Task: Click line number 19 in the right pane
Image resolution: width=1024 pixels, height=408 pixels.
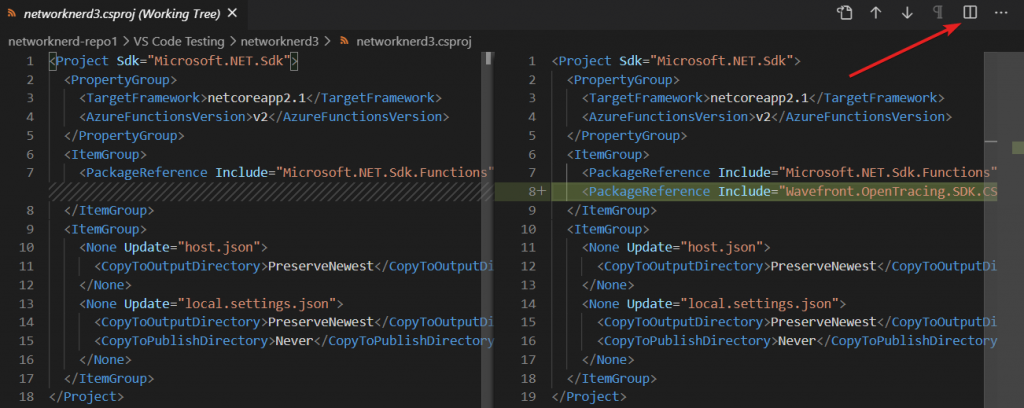Action: [528, 396]
